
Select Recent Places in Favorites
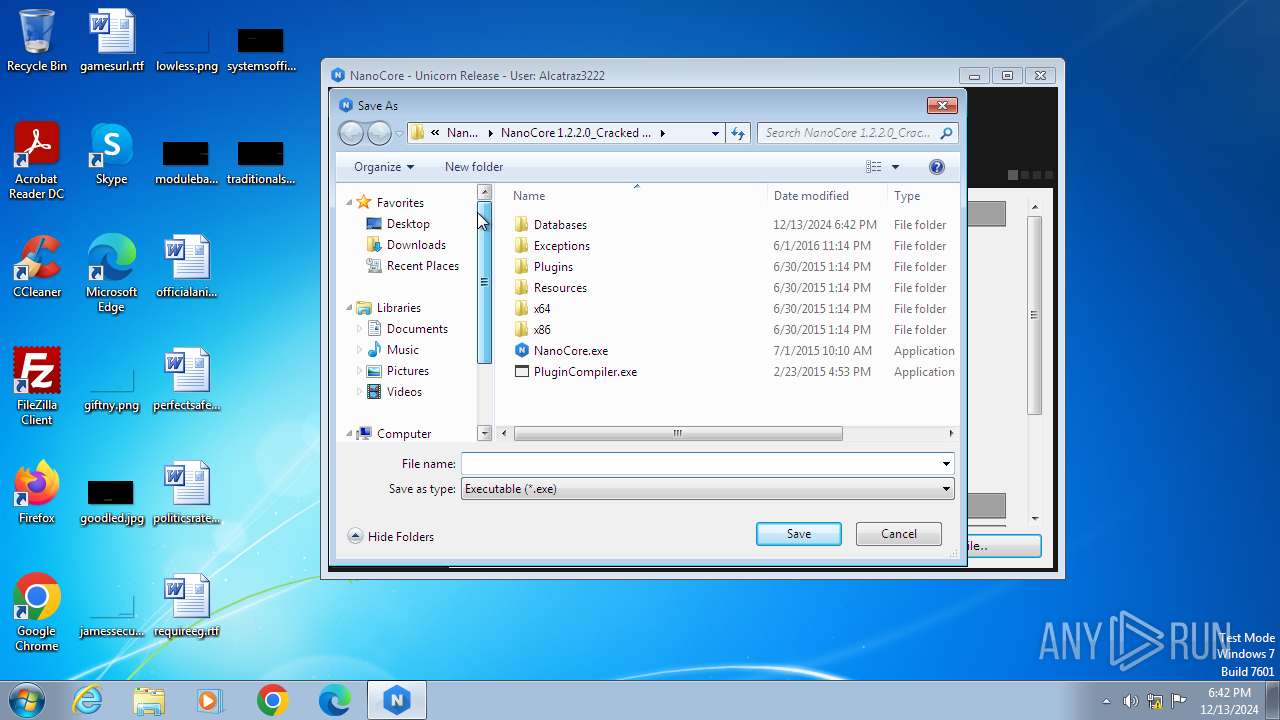(x=423, y=266)
